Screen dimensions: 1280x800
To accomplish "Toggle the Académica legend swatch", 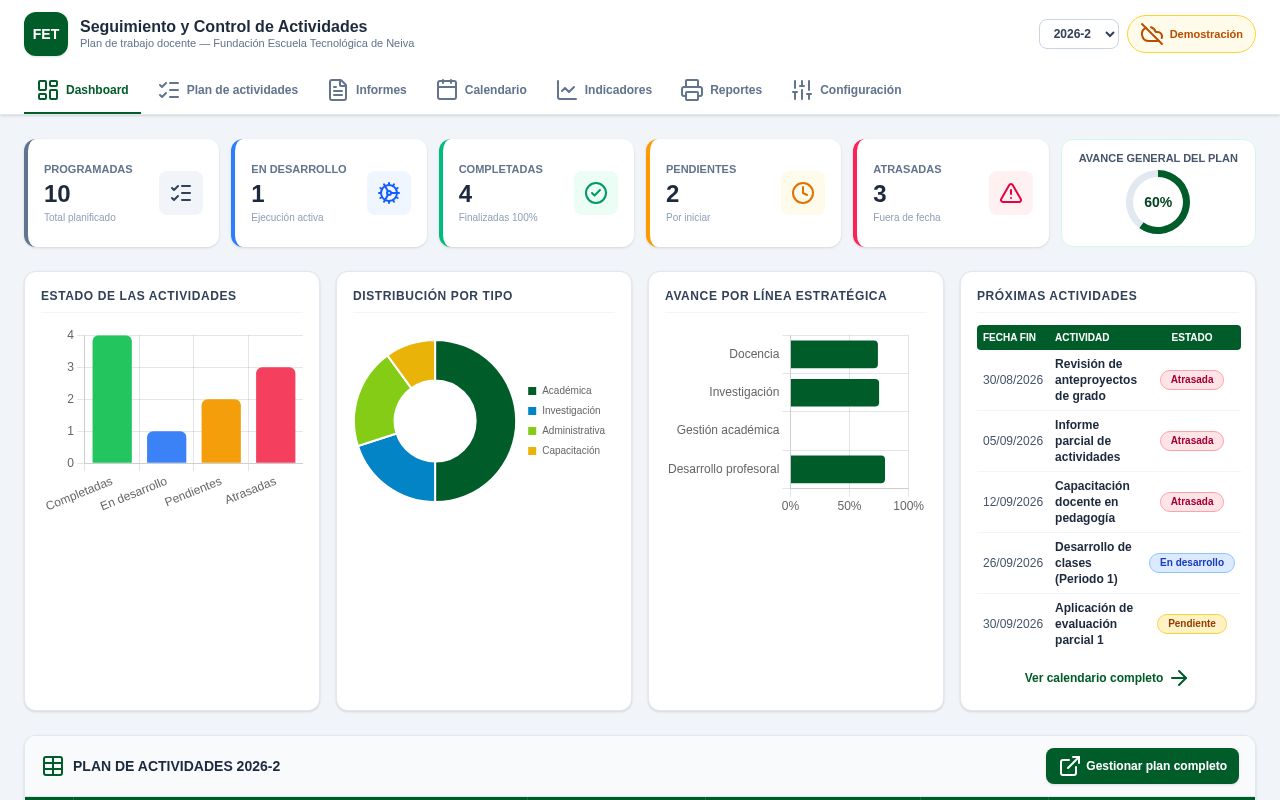I will pyautogui.click(x=532, y=391).
